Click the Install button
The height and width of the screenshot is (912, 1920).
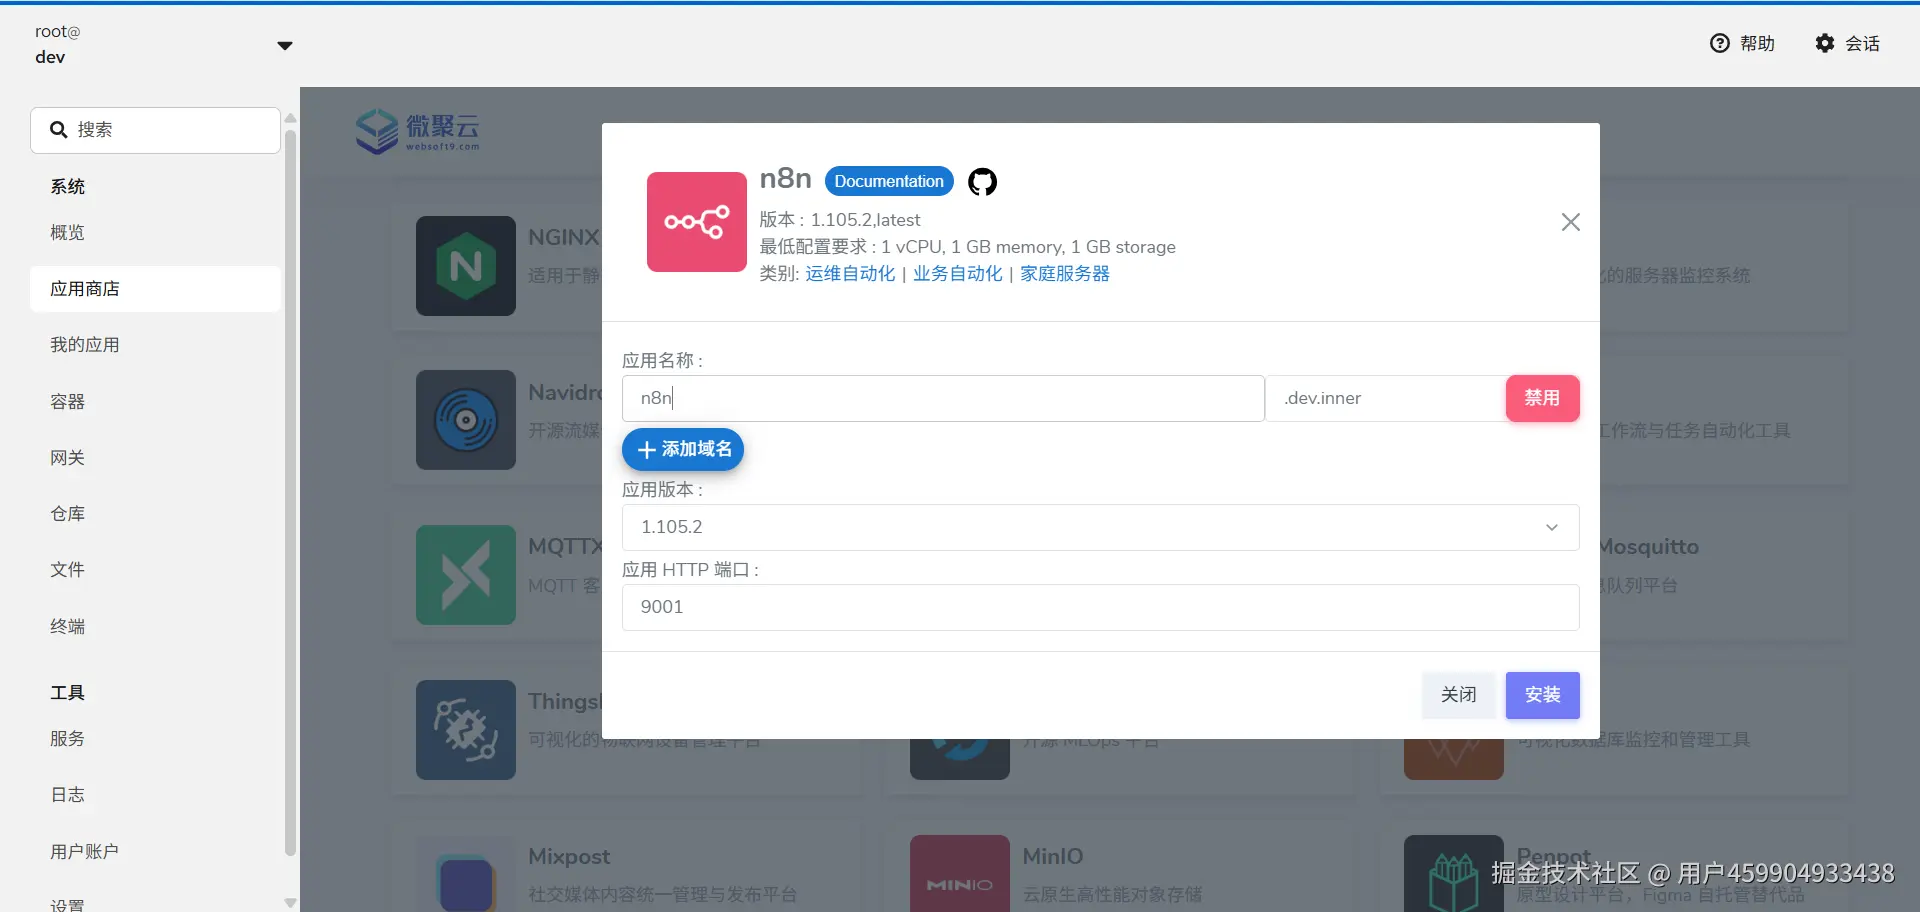pyautogui.click(x=1542, y=695)
